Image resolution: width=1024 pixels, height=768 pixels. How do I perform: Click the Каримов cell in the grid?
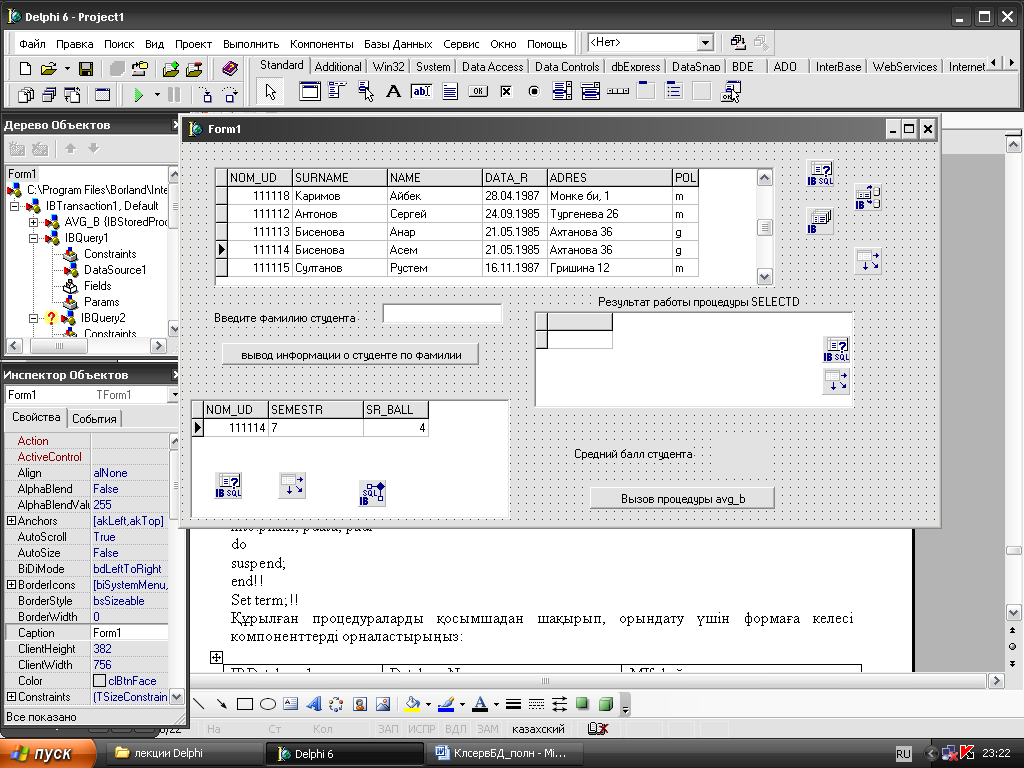coord(339,196)
